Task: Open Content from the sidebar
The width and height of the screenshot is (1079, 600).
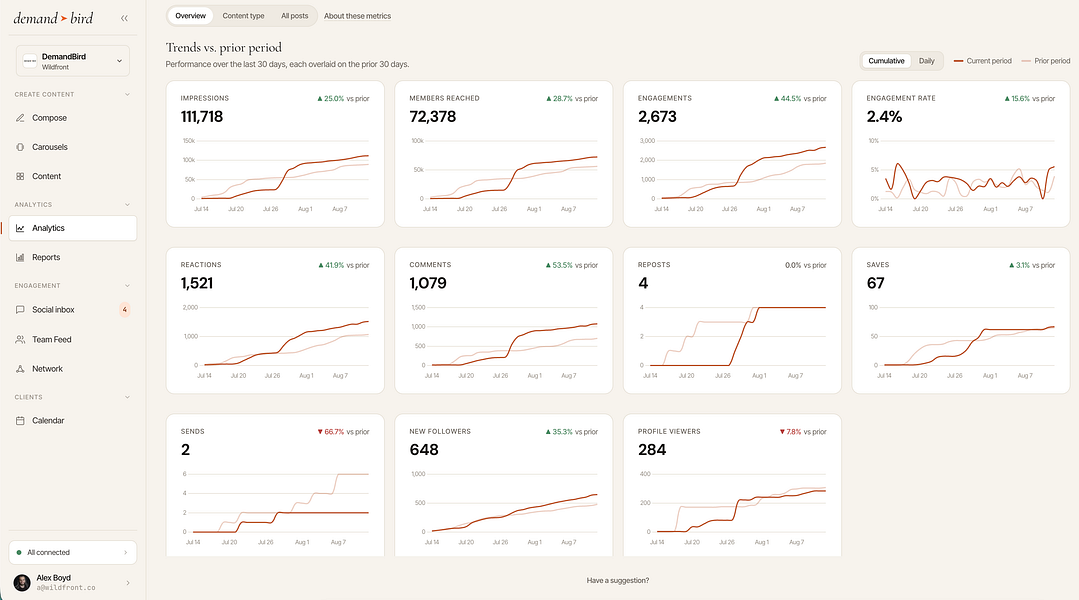Action: tap(72, 176)
